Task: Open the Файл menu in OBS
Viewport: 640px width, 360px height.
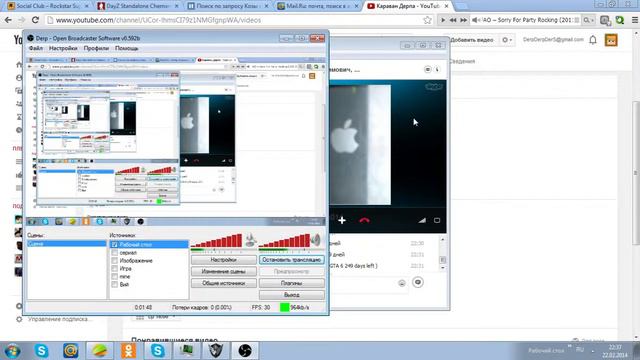Action: coord(36,48)
